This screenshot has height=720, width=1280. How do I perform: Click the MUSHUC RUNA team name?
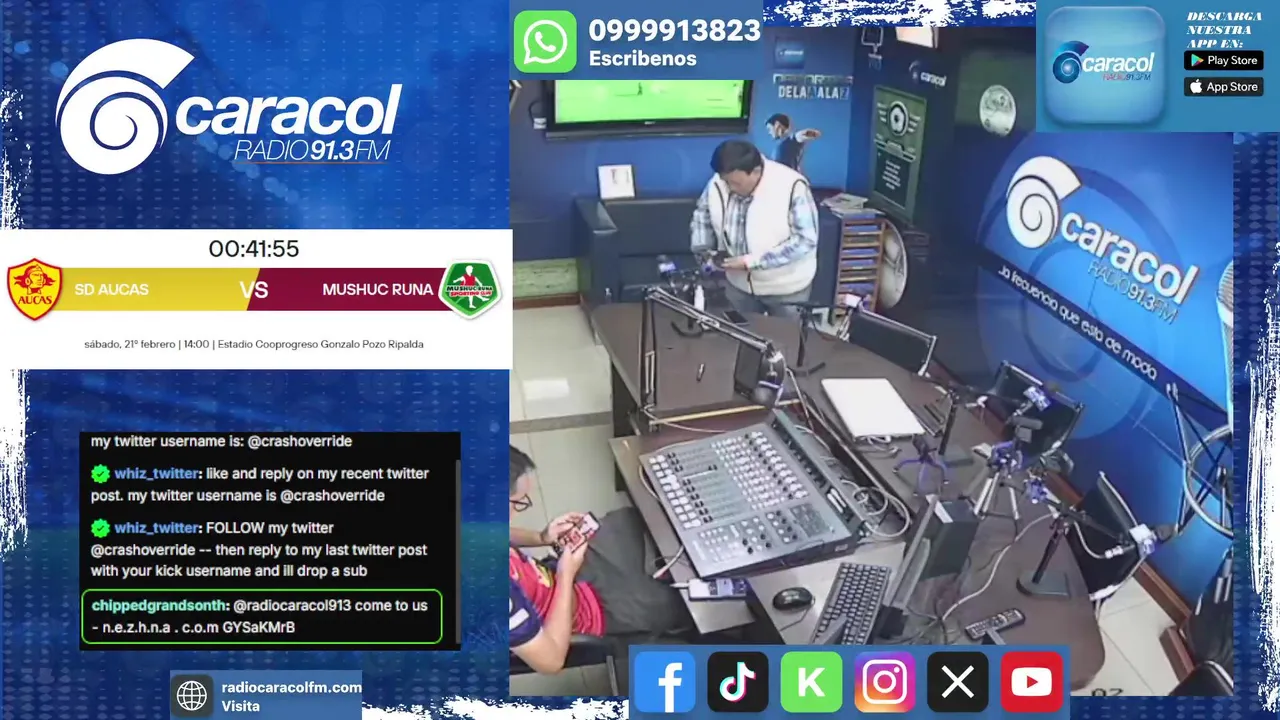(x=378, y=290)
